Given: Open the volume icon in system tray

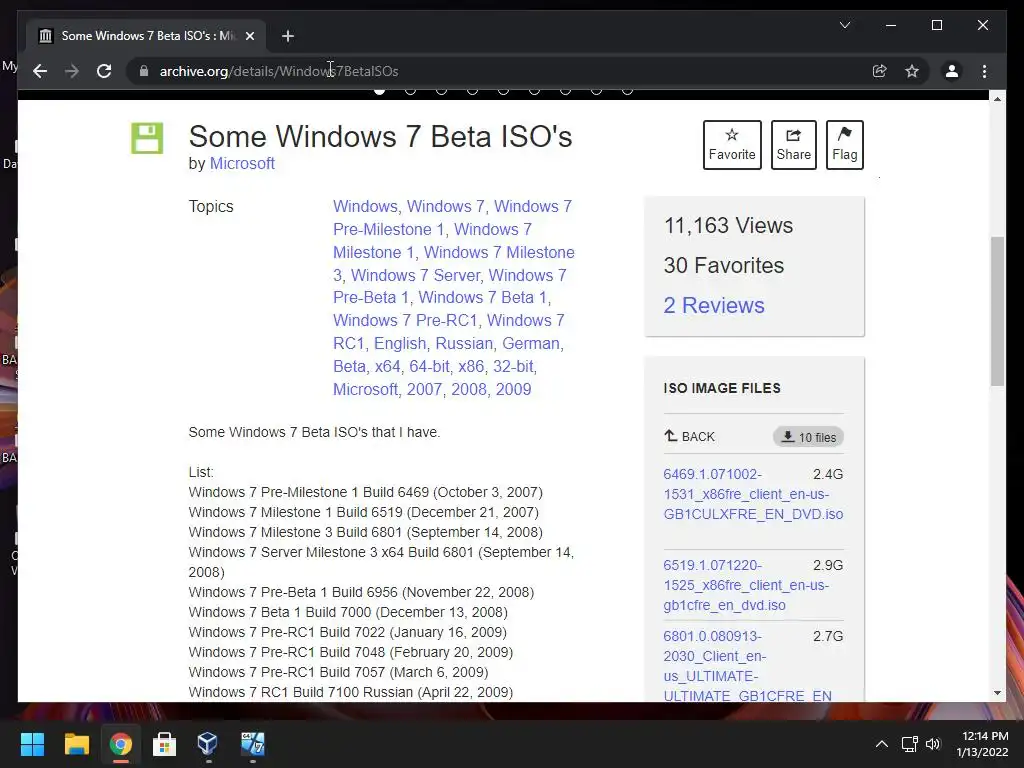Looking at the screenshot, I should point(933,744).
